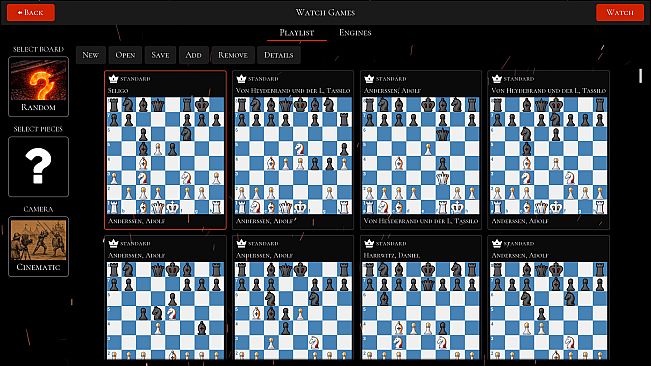Open the question-mark piece set selector
651x366 pixels.
(38, 166)
